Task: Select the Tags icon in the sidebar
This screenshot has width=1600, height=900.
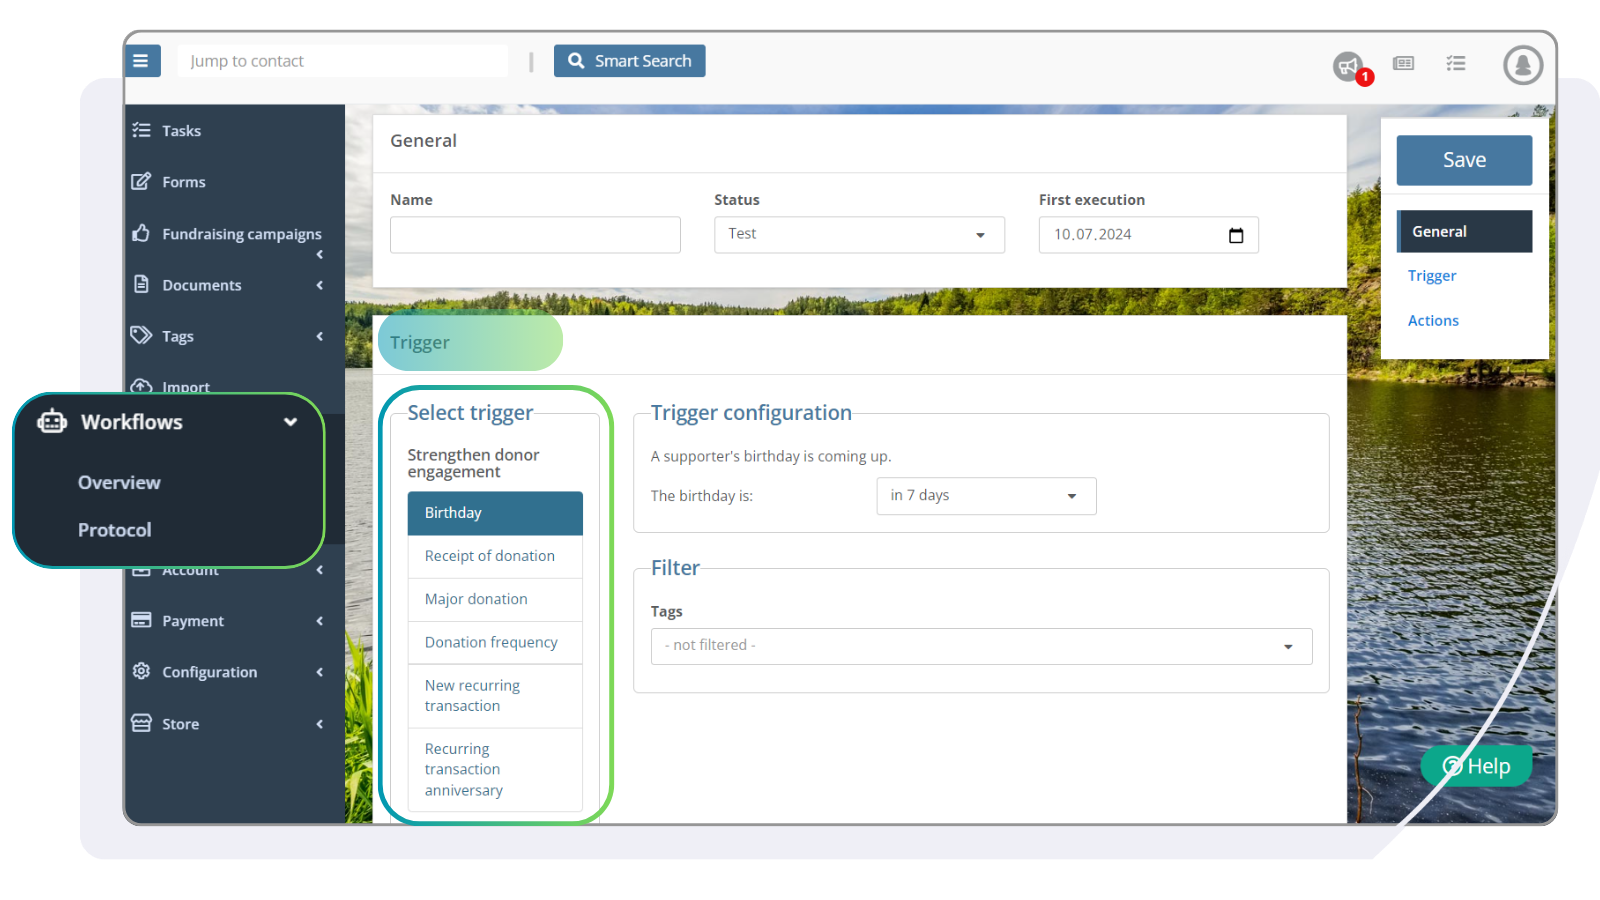Action: [x=141, y=335]
